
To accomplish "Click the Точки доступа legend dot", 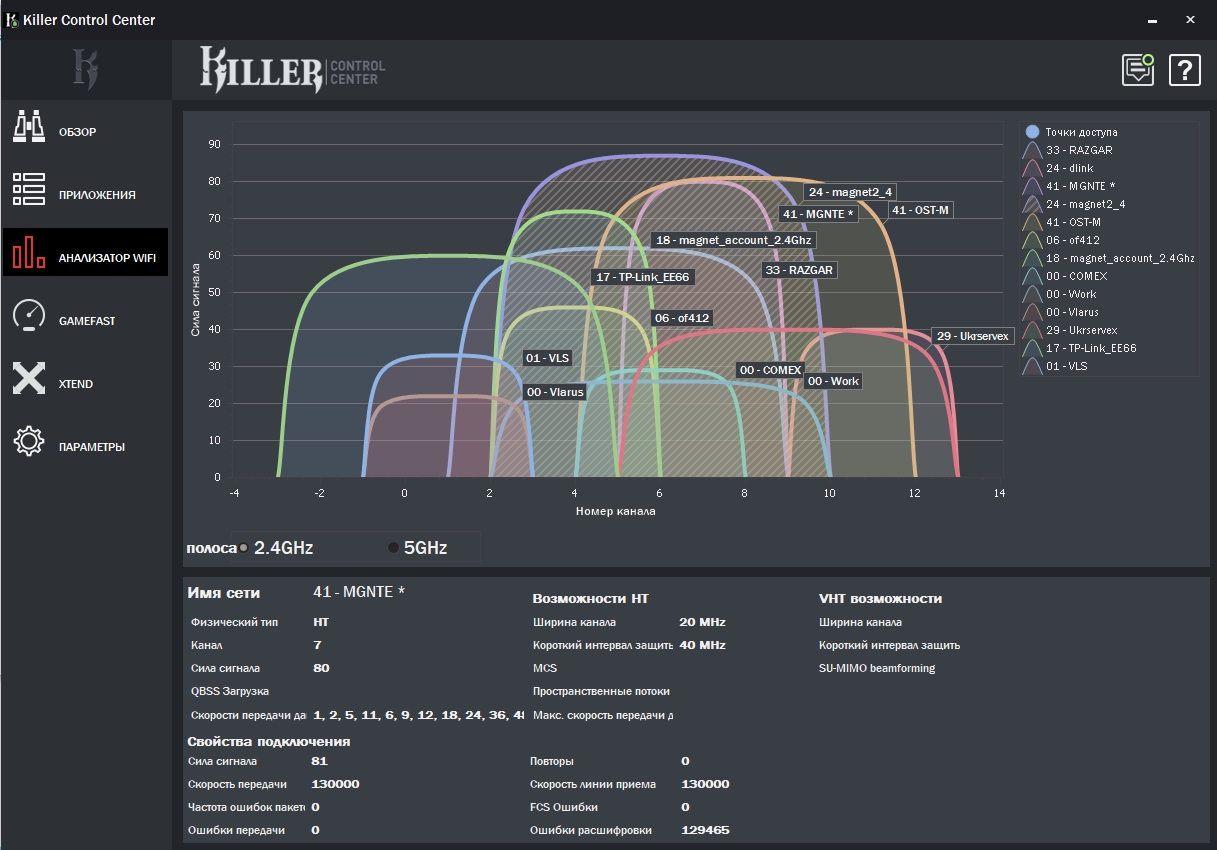I will (x=1033, y=131).
